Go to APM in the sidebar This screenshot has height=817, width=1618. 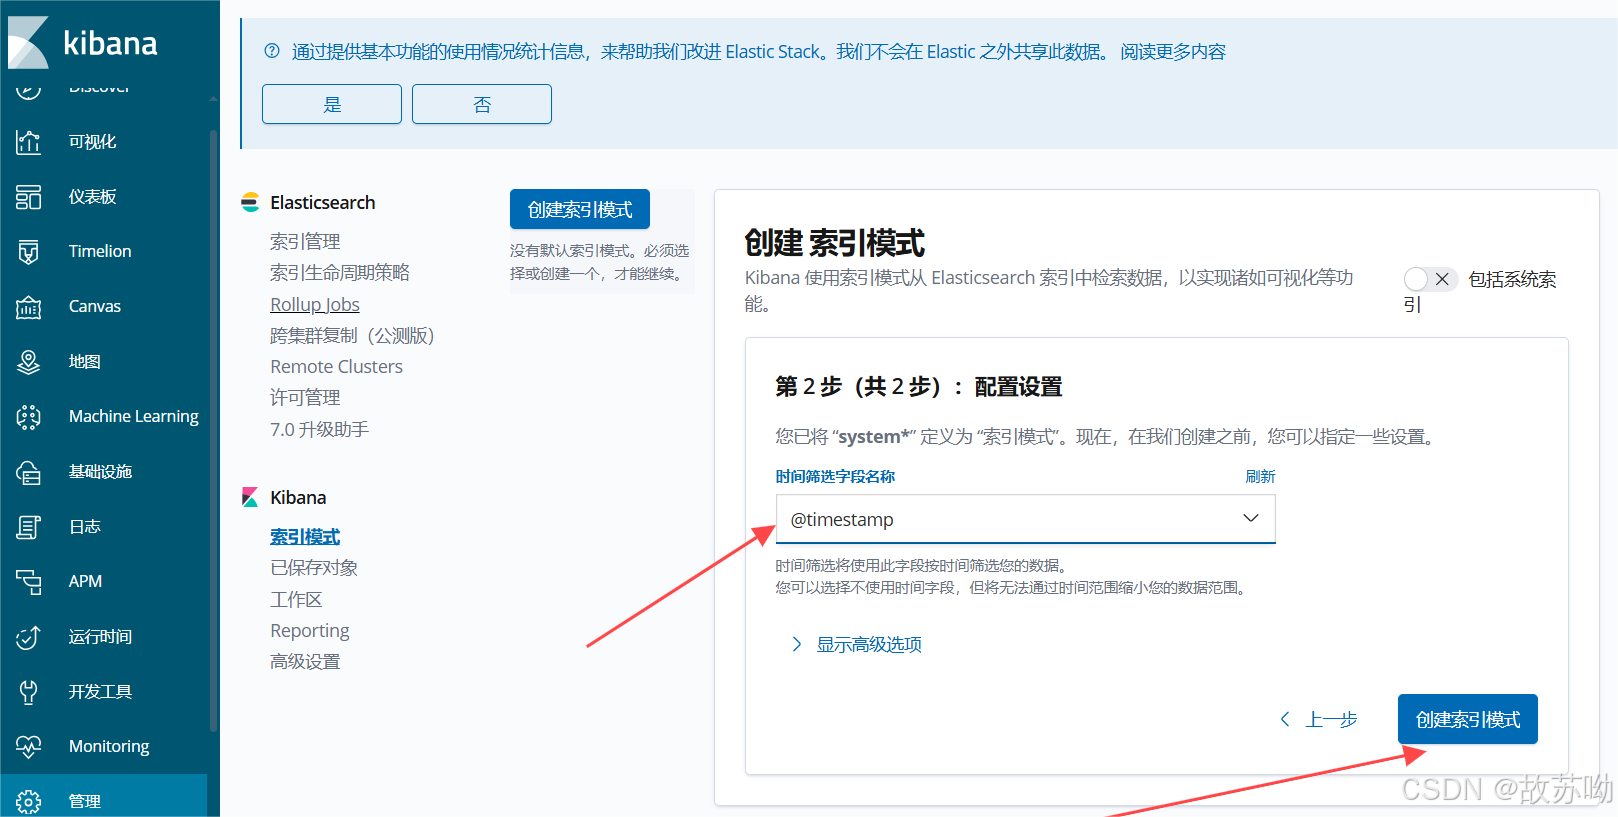(x=86, y=582)
